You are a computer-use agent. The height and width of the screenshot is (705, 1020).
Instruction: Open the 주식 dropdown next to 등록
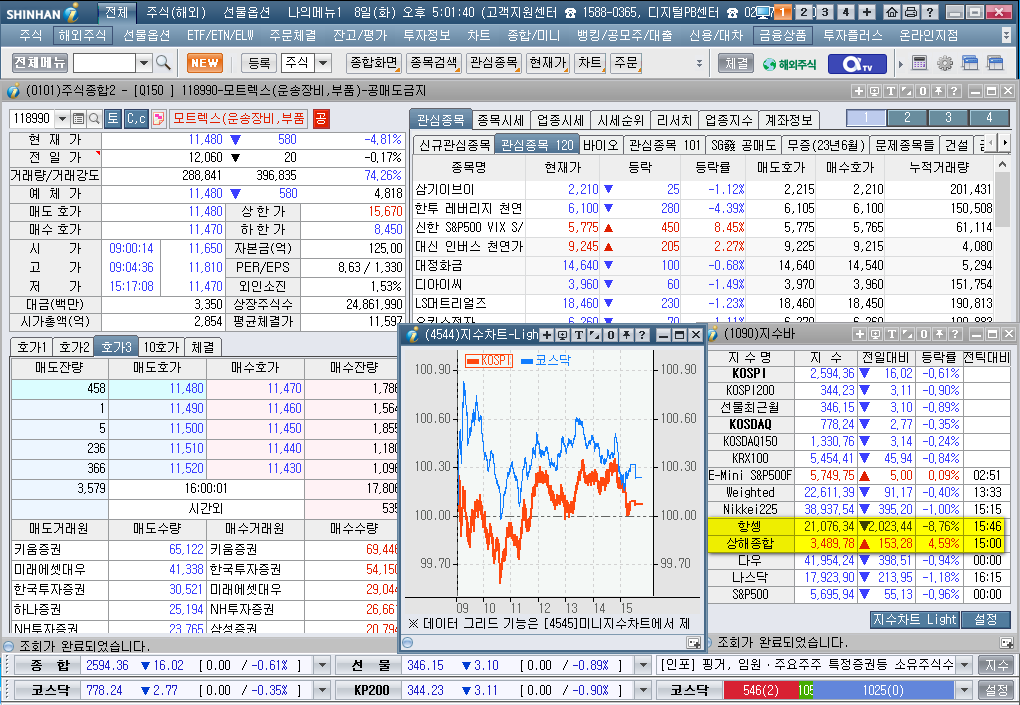click(323, 63)
